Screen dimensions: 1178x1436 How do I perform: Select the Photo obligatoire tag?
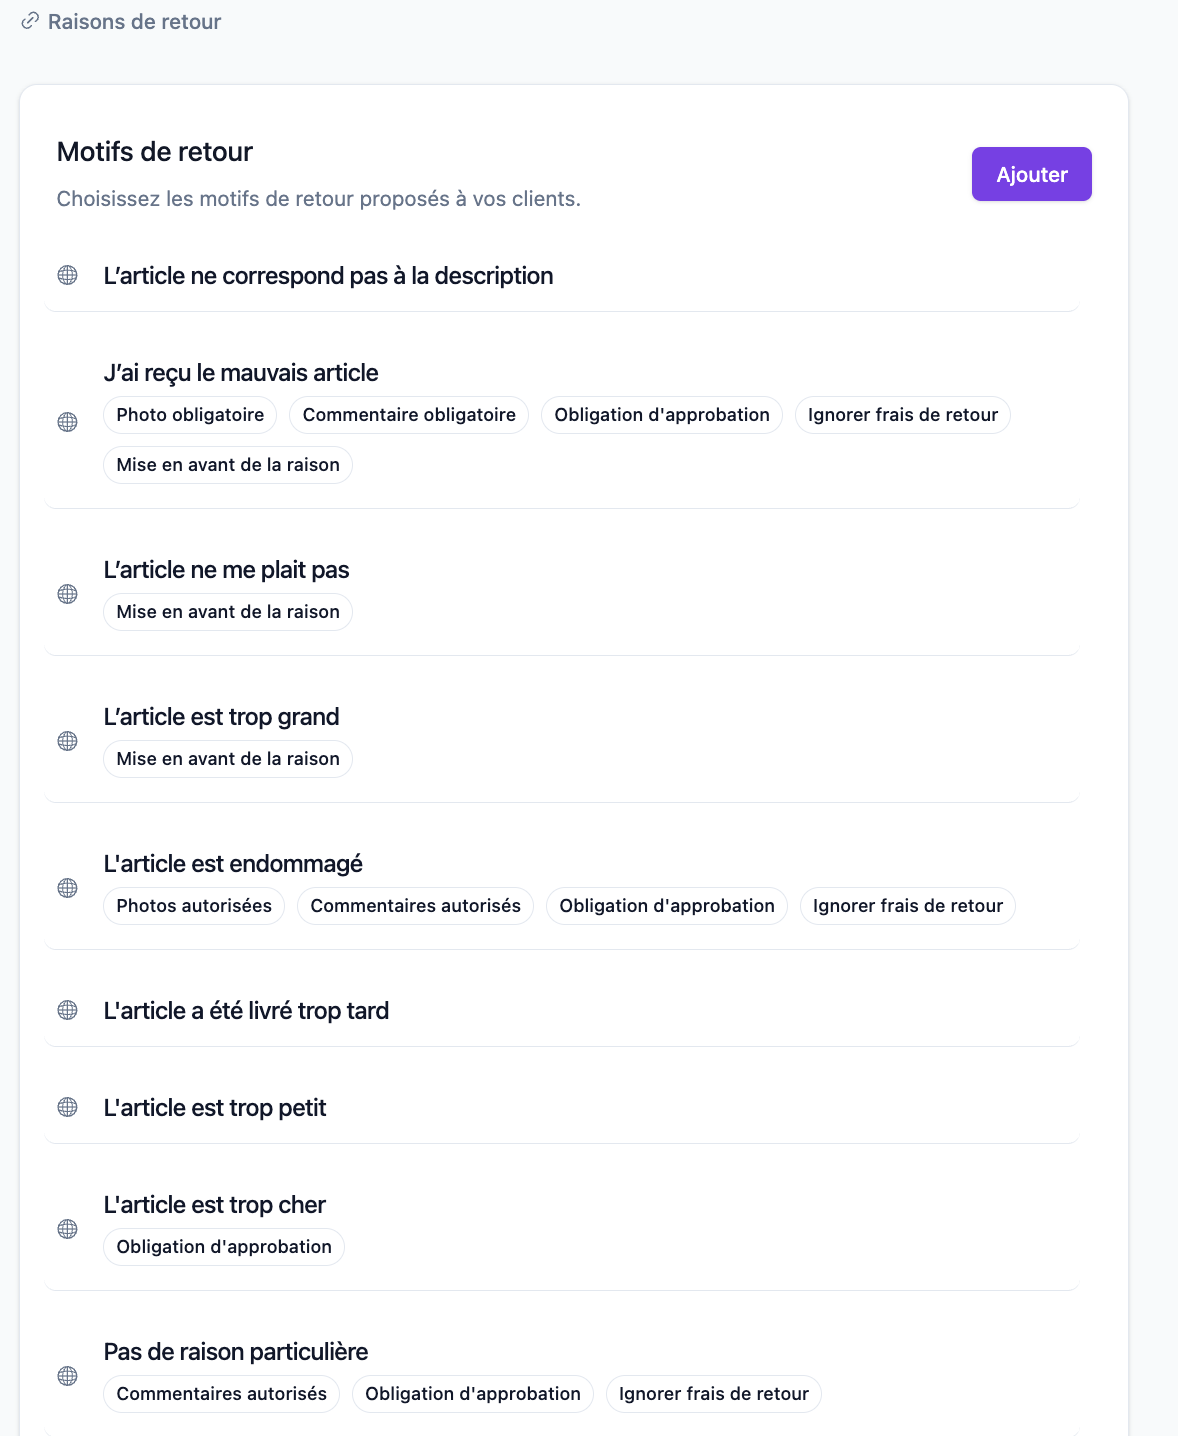point(190,415)
